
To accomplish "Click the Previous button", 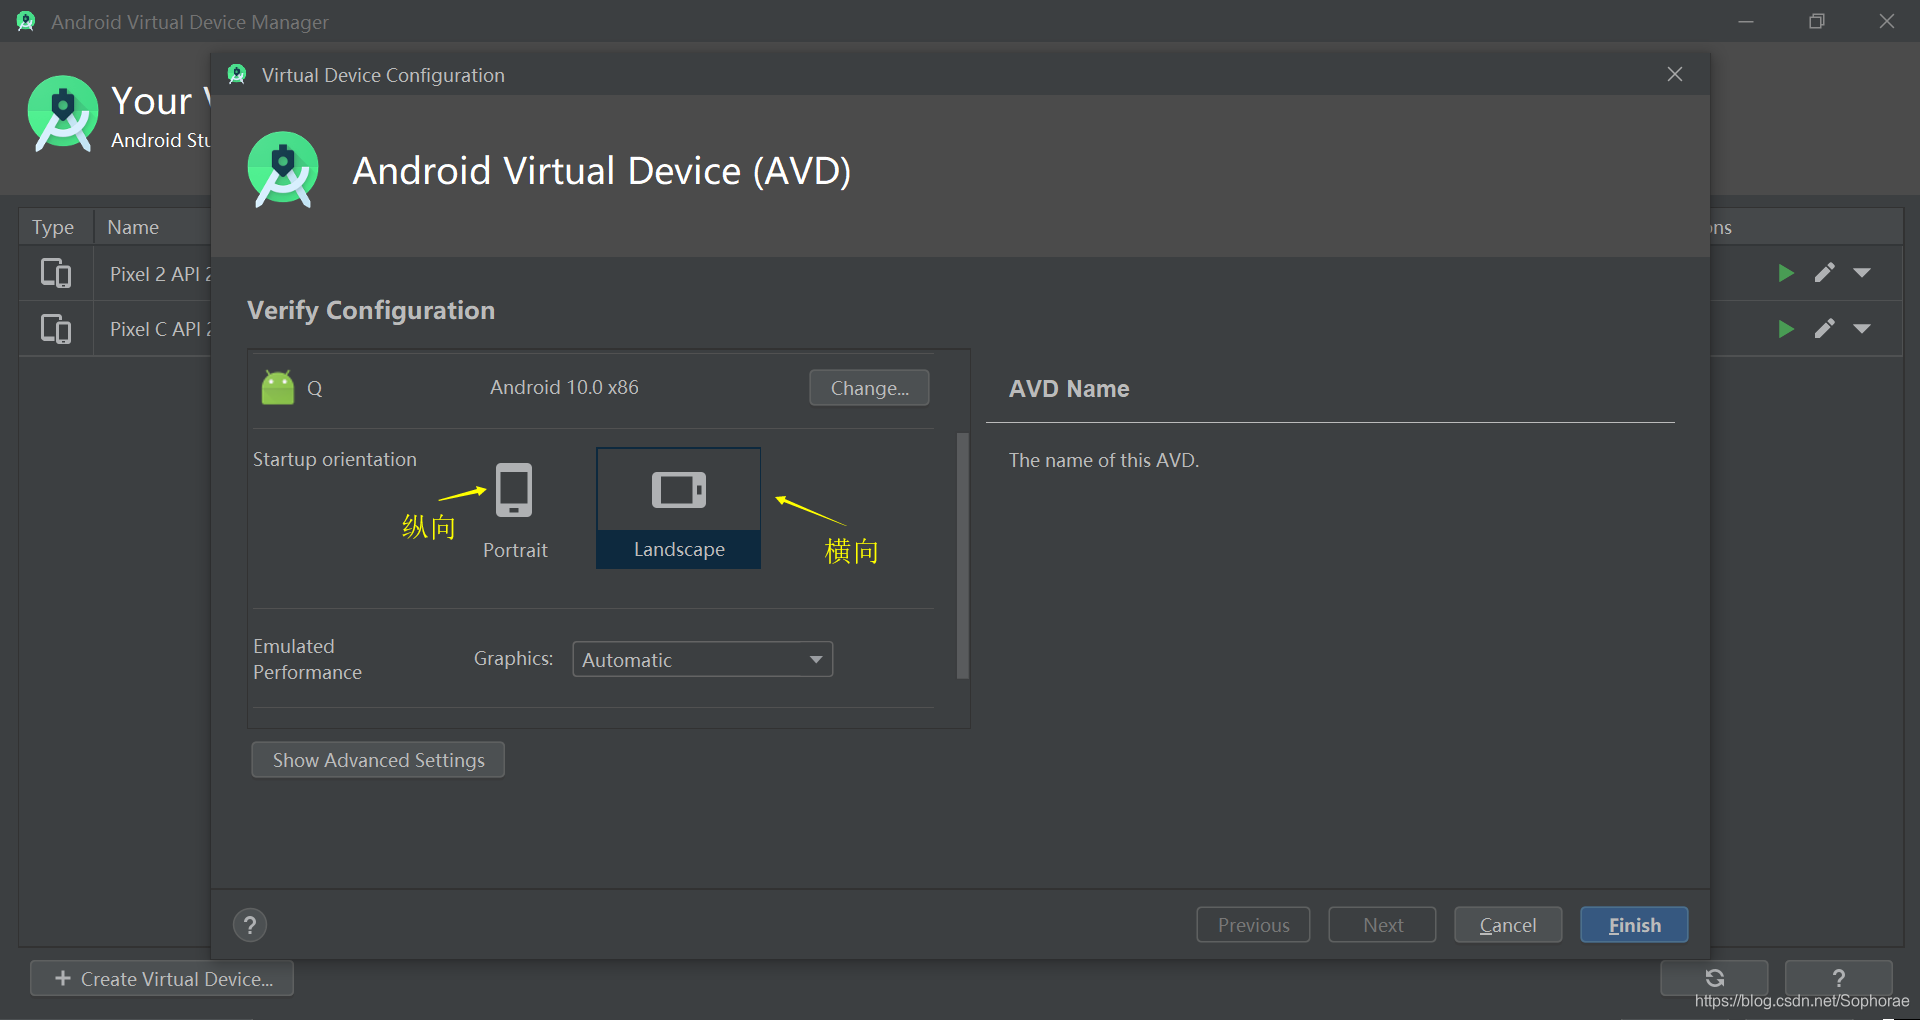I will (x=1253, y=925).
